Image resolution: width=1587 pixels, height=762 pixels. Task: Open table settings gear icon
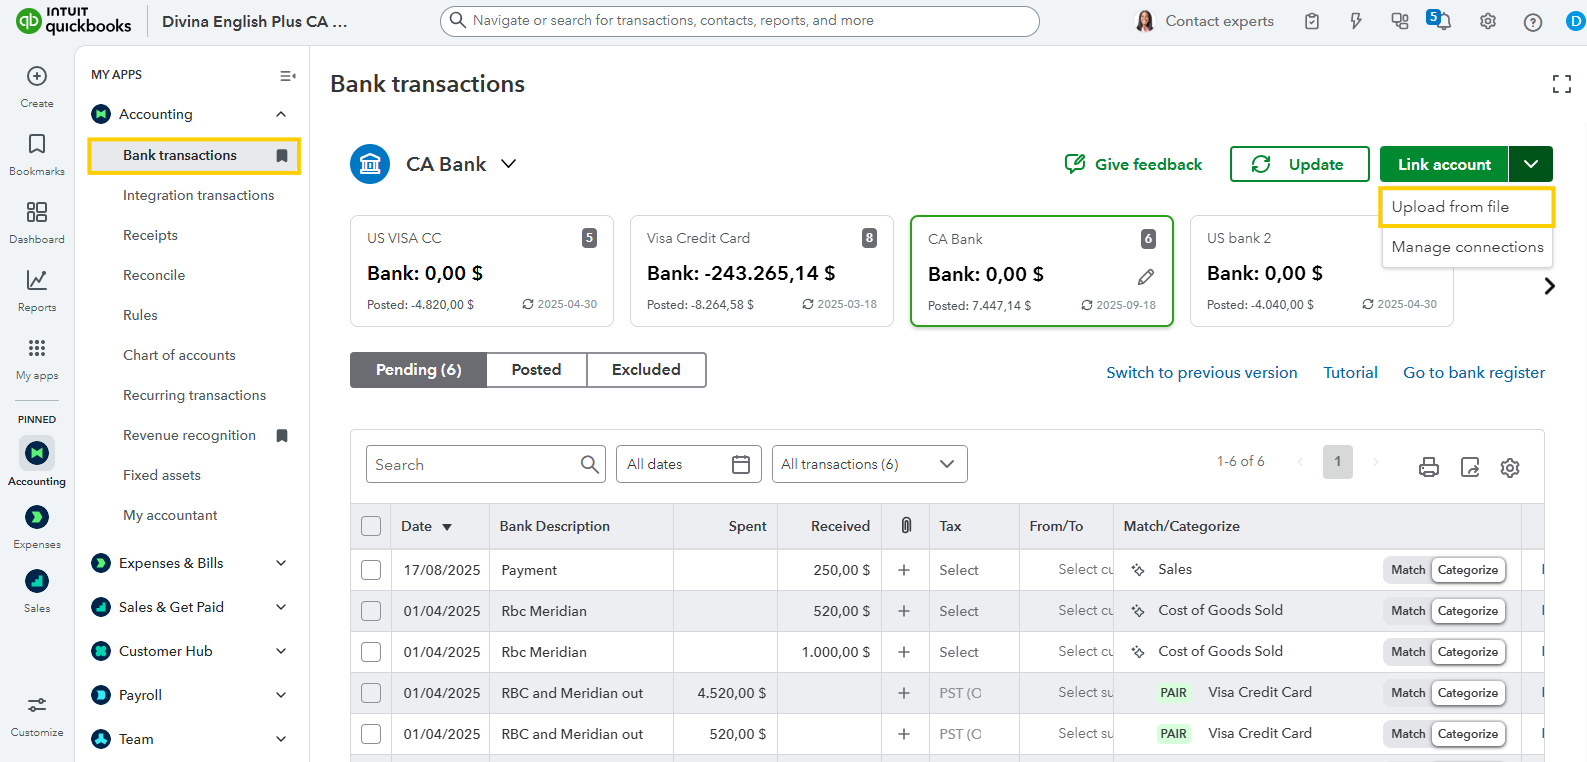pyautogui.click(x=1509, y=467)
